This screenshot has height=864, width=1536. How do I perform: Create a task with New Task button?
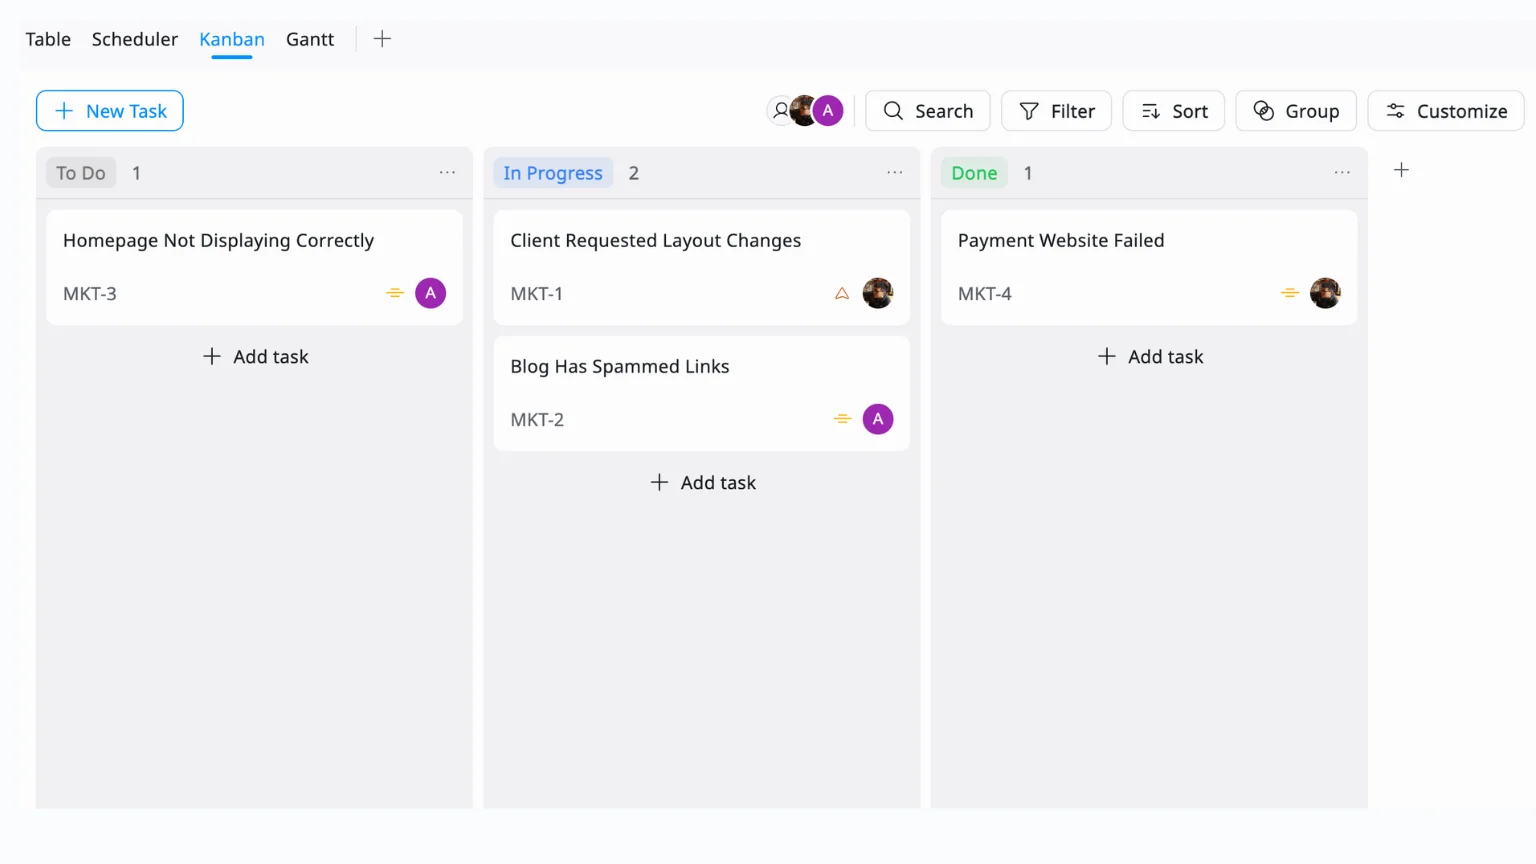(x=110, y=111)
